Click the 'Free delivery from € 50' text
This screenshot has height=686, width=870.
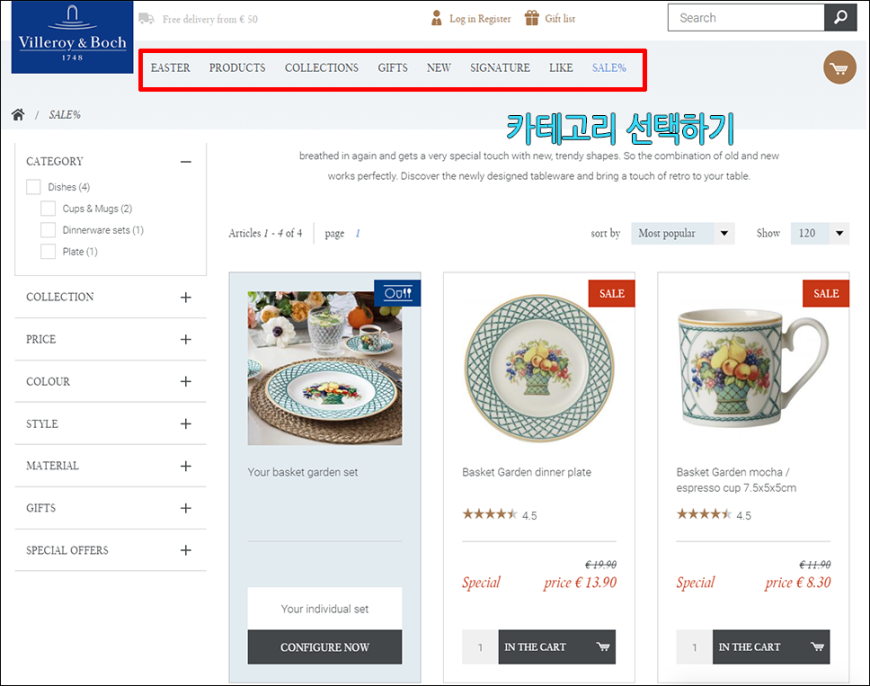click(x=210, y=19)
